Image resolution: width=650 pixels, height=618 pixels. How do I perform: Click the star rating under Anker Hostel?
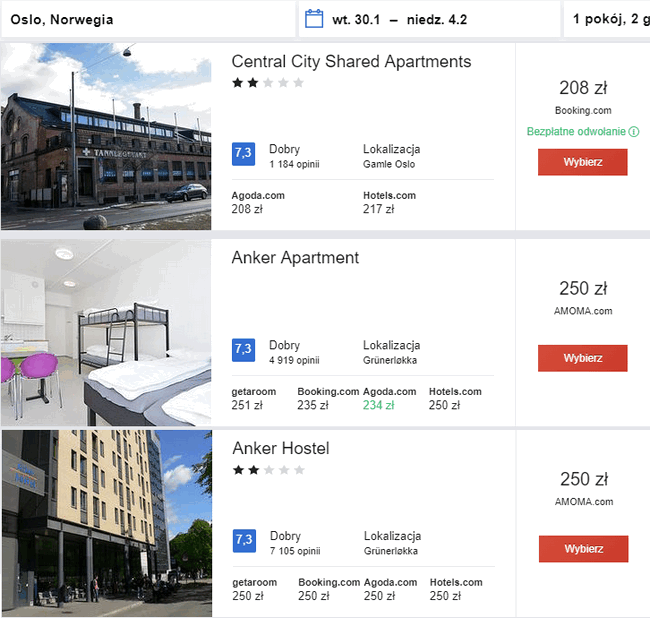pos(269,470)
